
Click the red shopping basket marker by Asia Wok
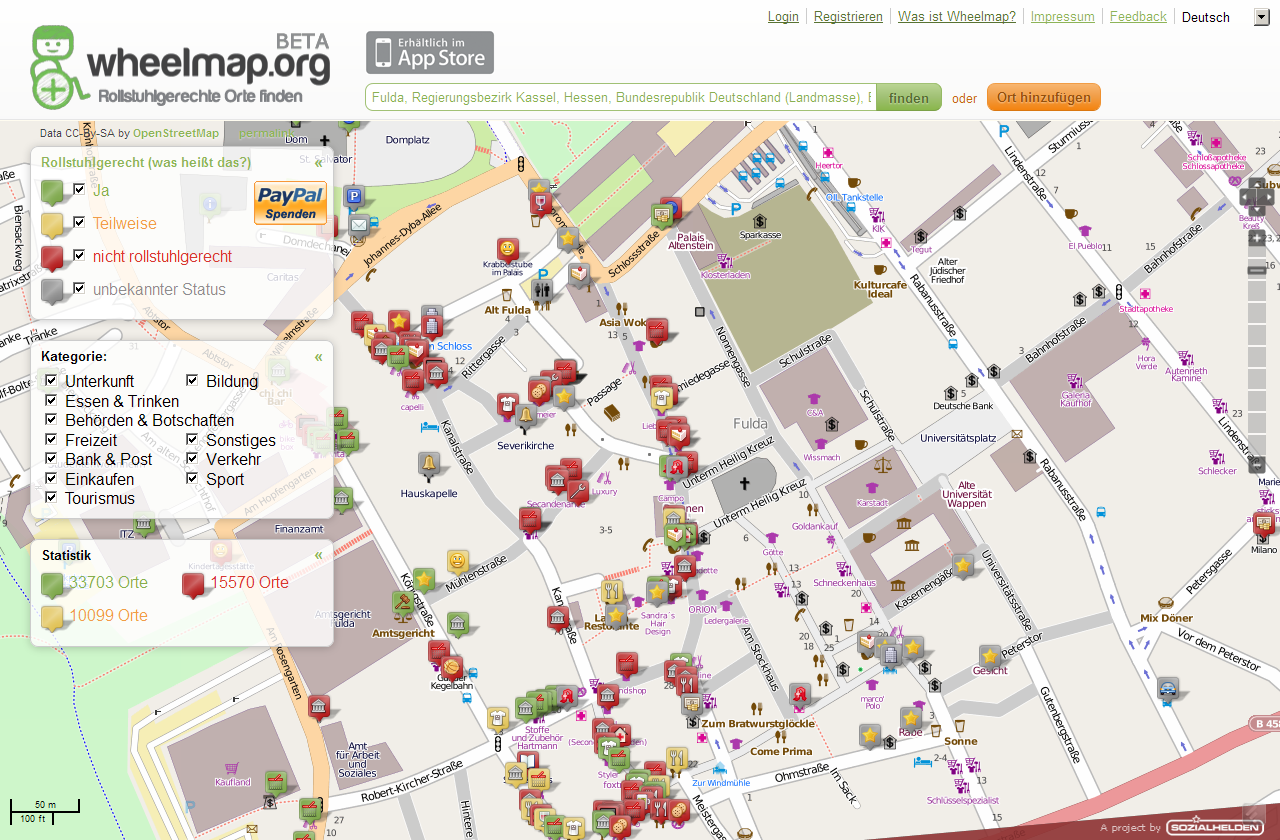656,329
